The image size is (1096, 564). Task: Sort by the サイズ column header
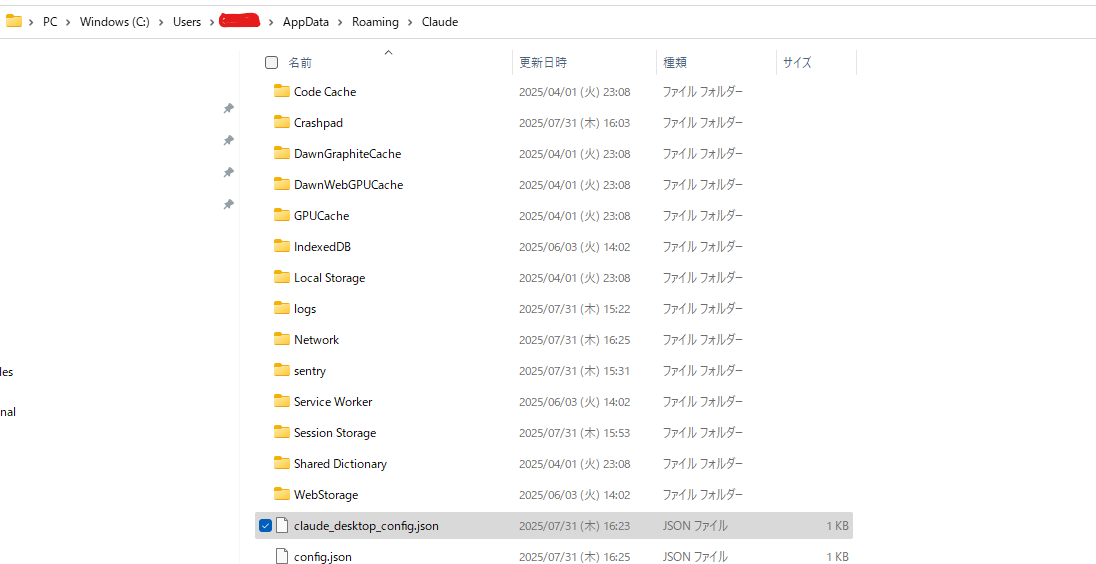[x=798, y=62]
